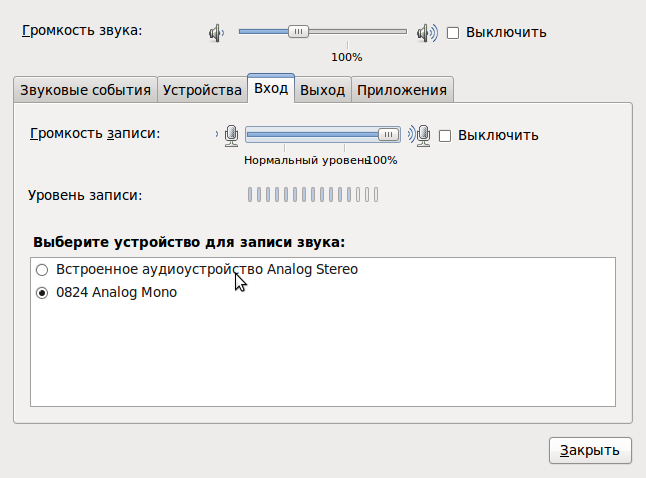Click the loud speaker icon beside the output slider
This screenshot has height=478, width=646.
pos(428,32)
